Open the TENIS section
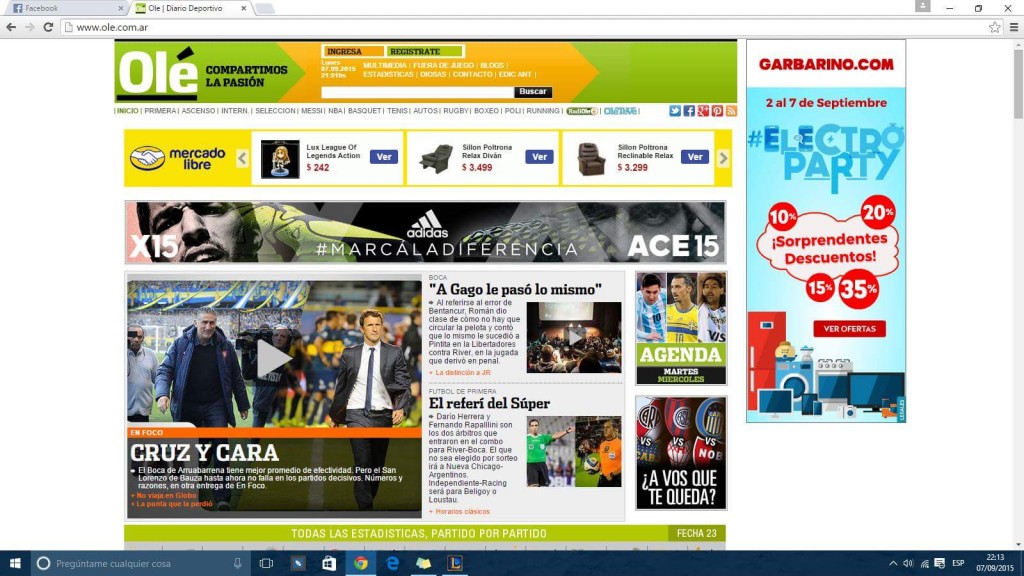Screen dimensions: 1024x576 397,111
